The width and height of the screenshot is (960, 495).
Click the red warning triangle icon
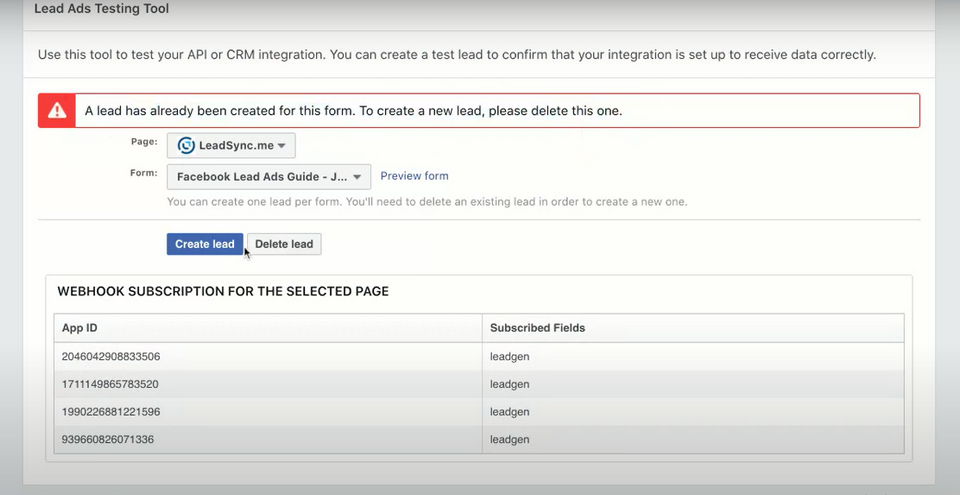[58, 111]
